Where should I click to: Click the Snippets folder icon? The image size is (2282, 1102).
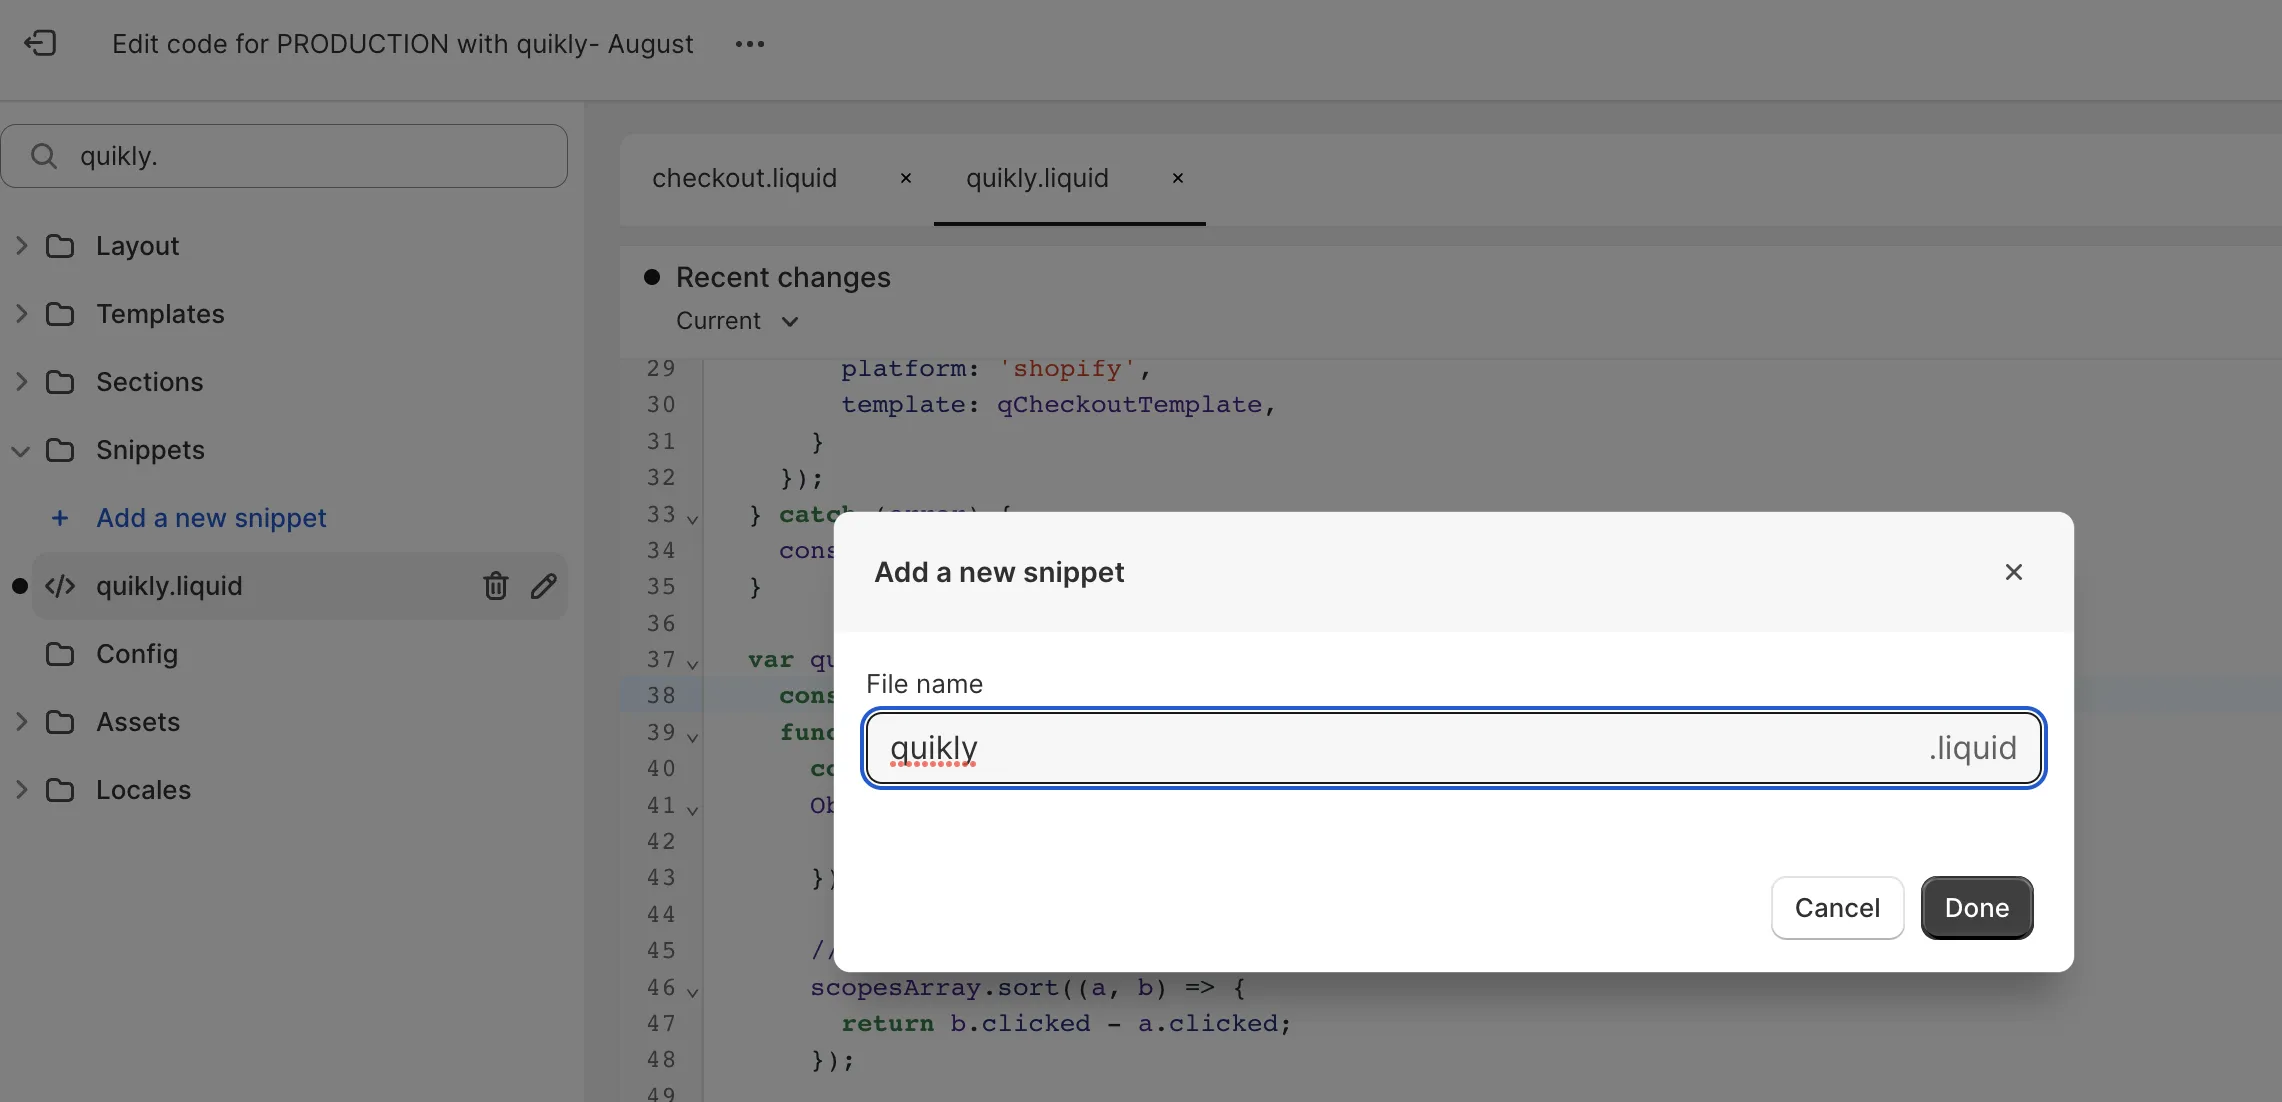tap(61, 450)
